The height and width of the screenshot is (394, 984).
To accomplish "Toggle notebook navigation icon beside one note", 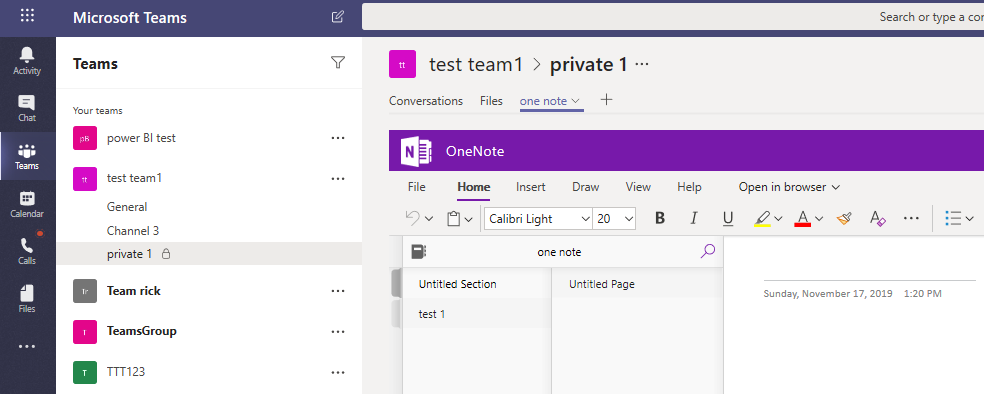I will [419, 252].
